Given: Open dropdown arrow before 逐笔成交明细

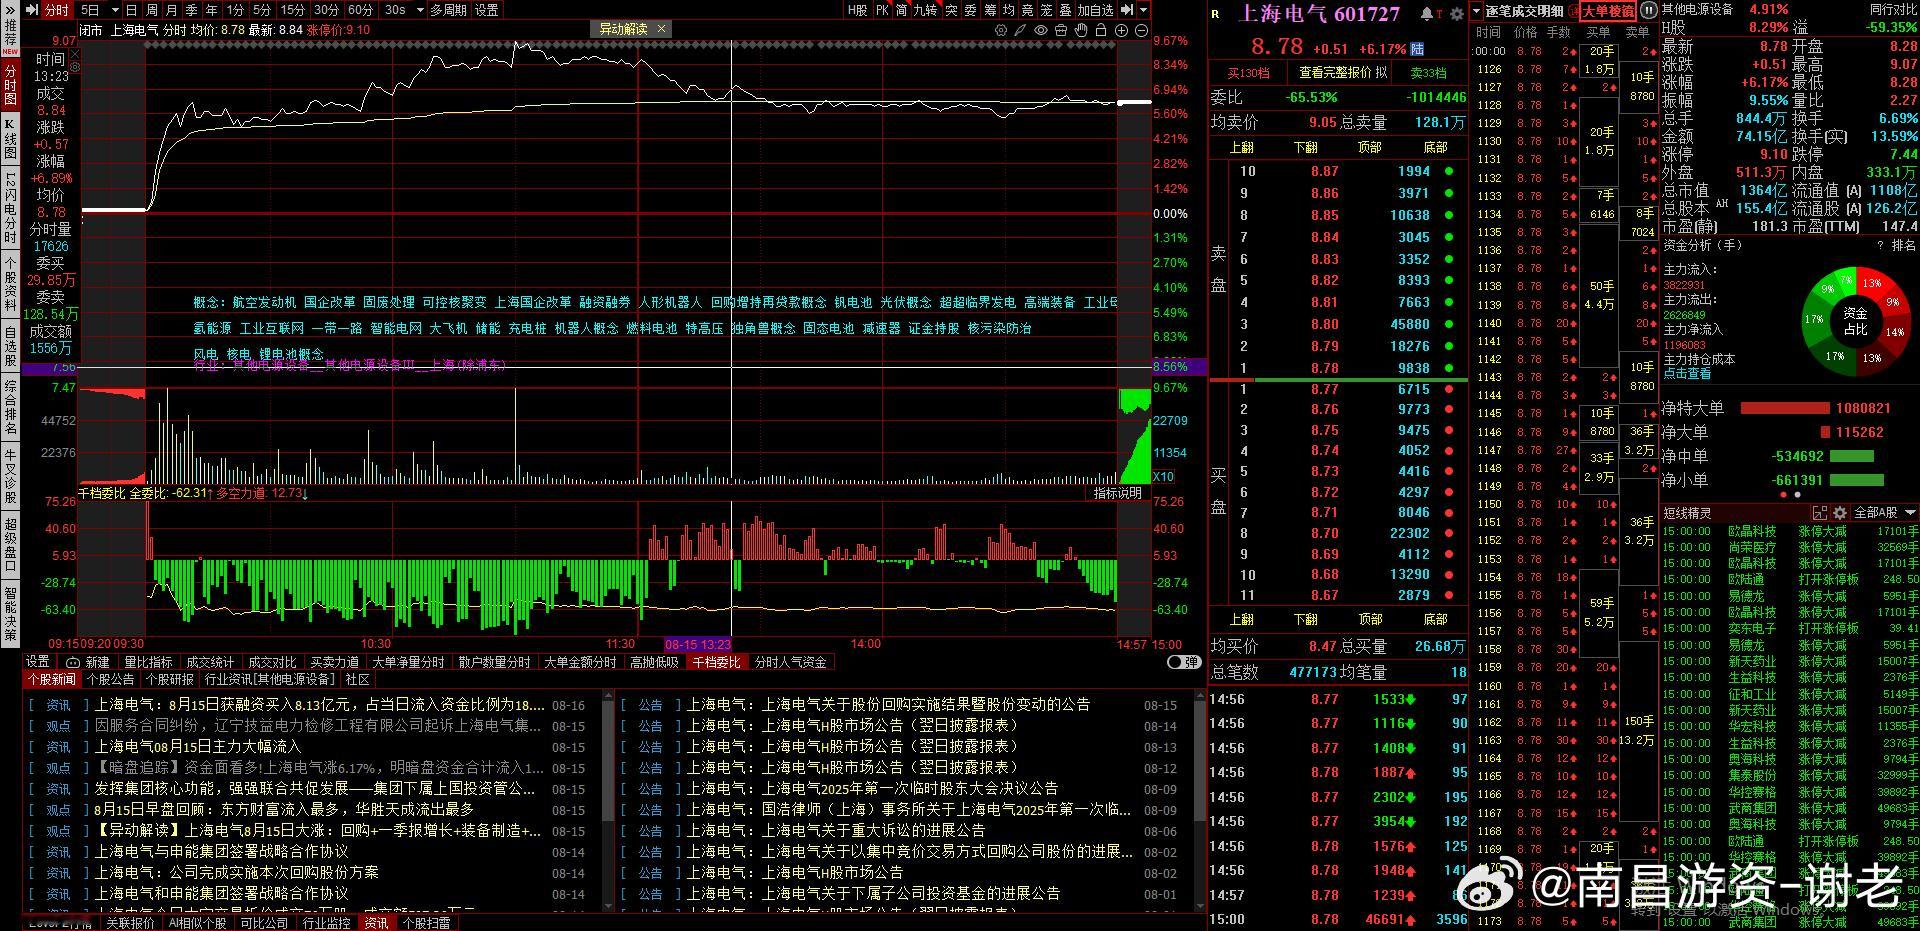Looking at the screenshot, I should tap(1477, 11).
